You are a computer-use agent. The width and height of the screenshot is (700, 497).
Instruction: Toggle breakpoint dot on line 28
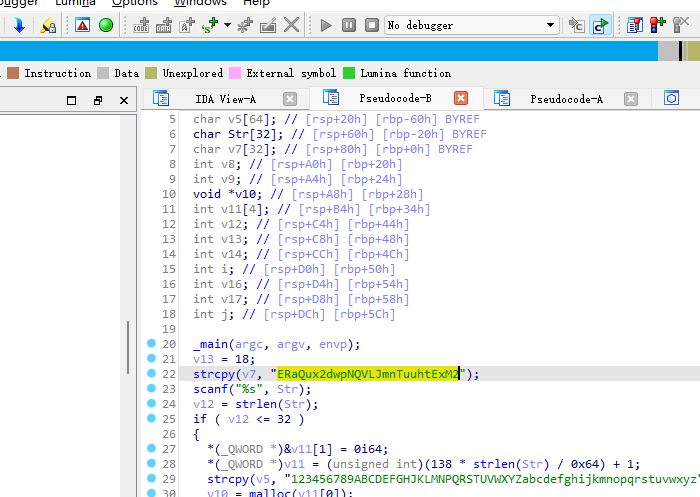click(x=151, y=463)
